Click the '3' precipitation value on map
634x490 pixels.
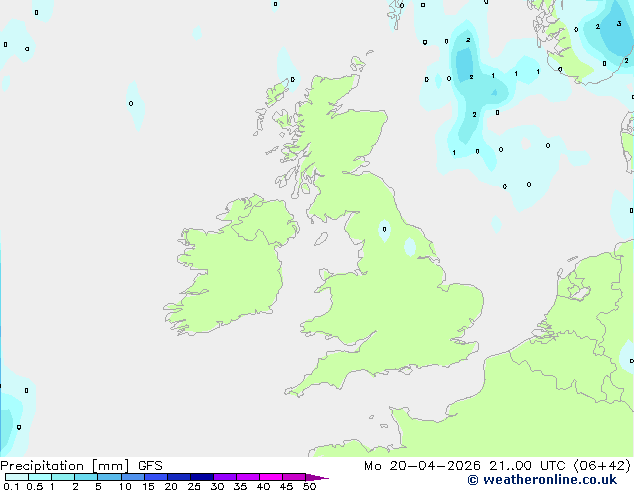pos(619,23)
